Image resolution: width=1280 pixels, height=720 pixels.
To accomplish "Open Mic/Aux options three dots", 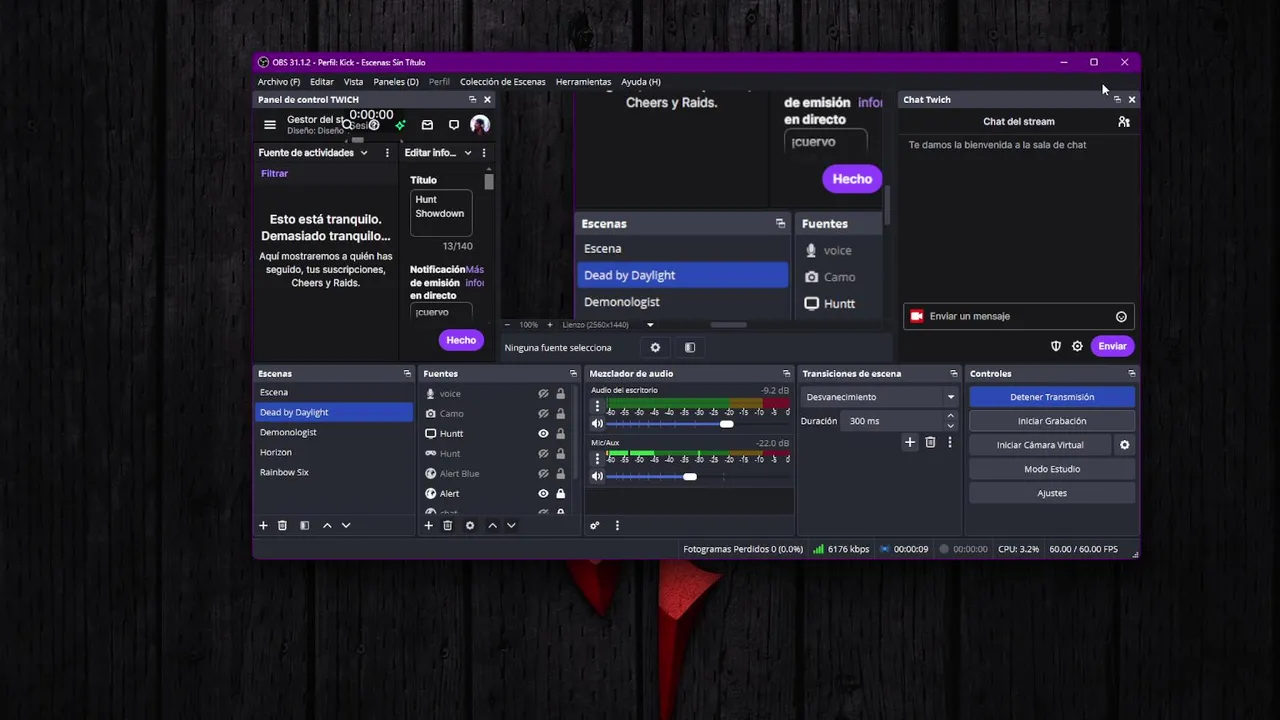I will coord(597,459).
